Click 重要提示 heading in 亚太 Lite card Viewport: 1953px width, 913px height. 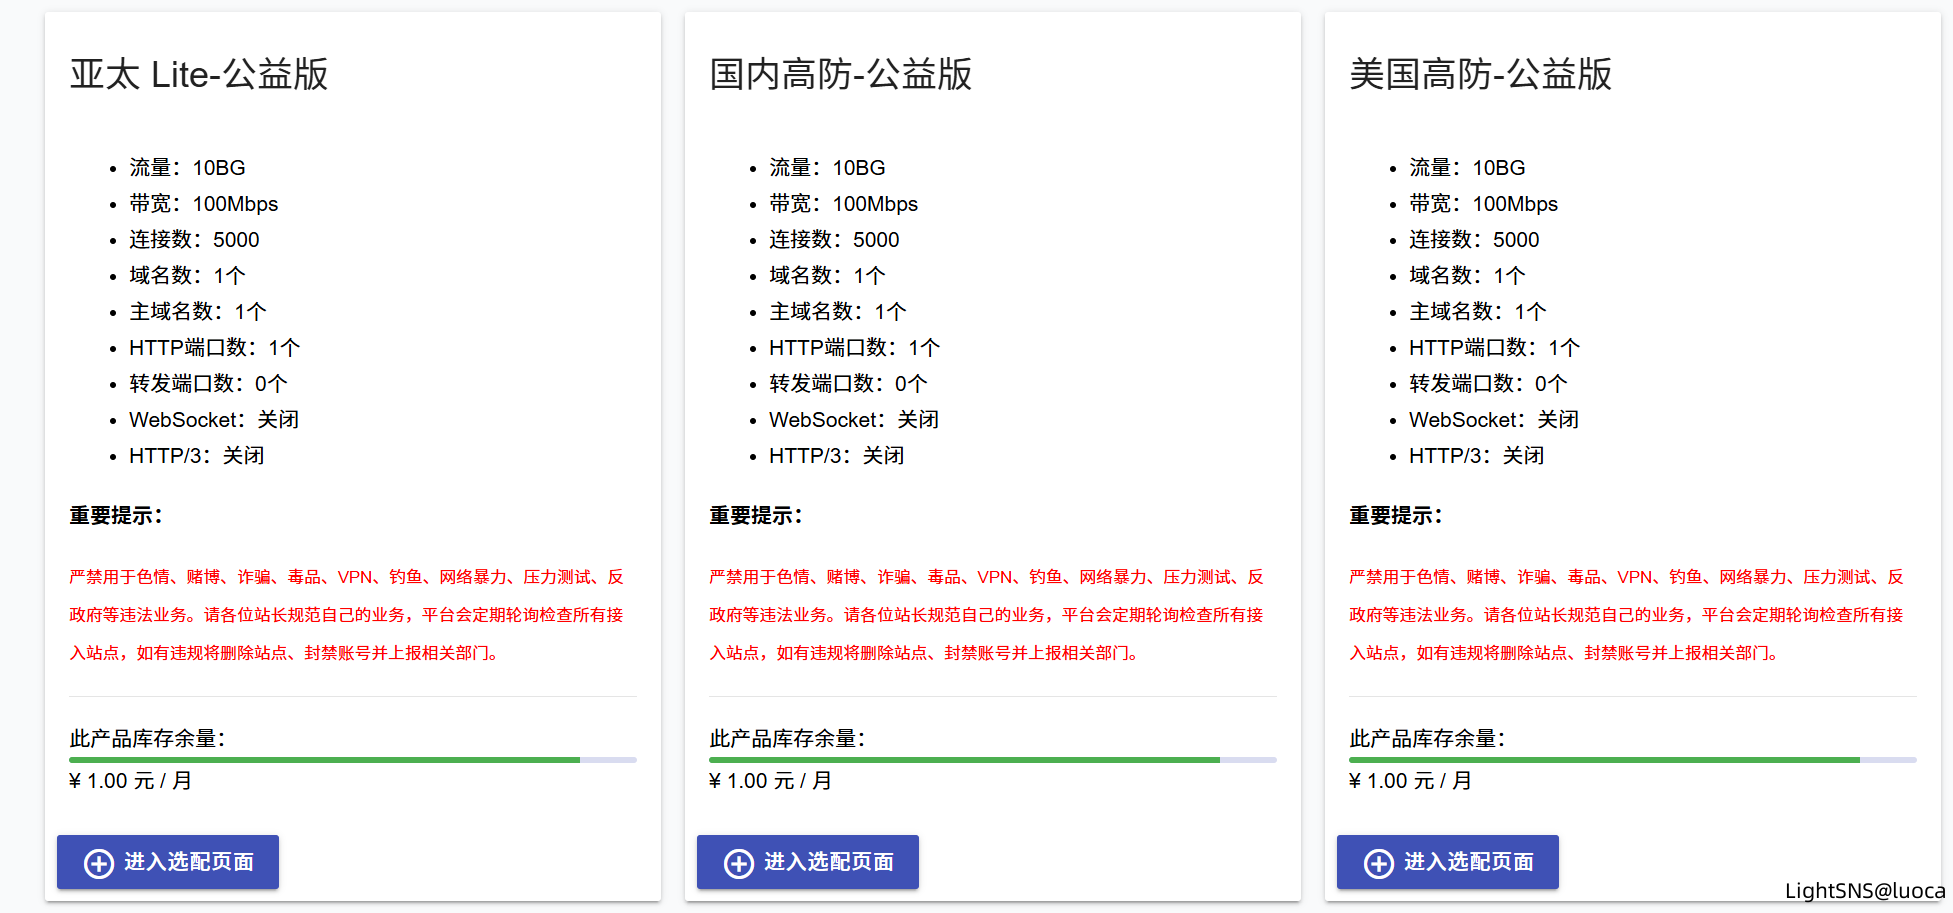coord(116,516)
